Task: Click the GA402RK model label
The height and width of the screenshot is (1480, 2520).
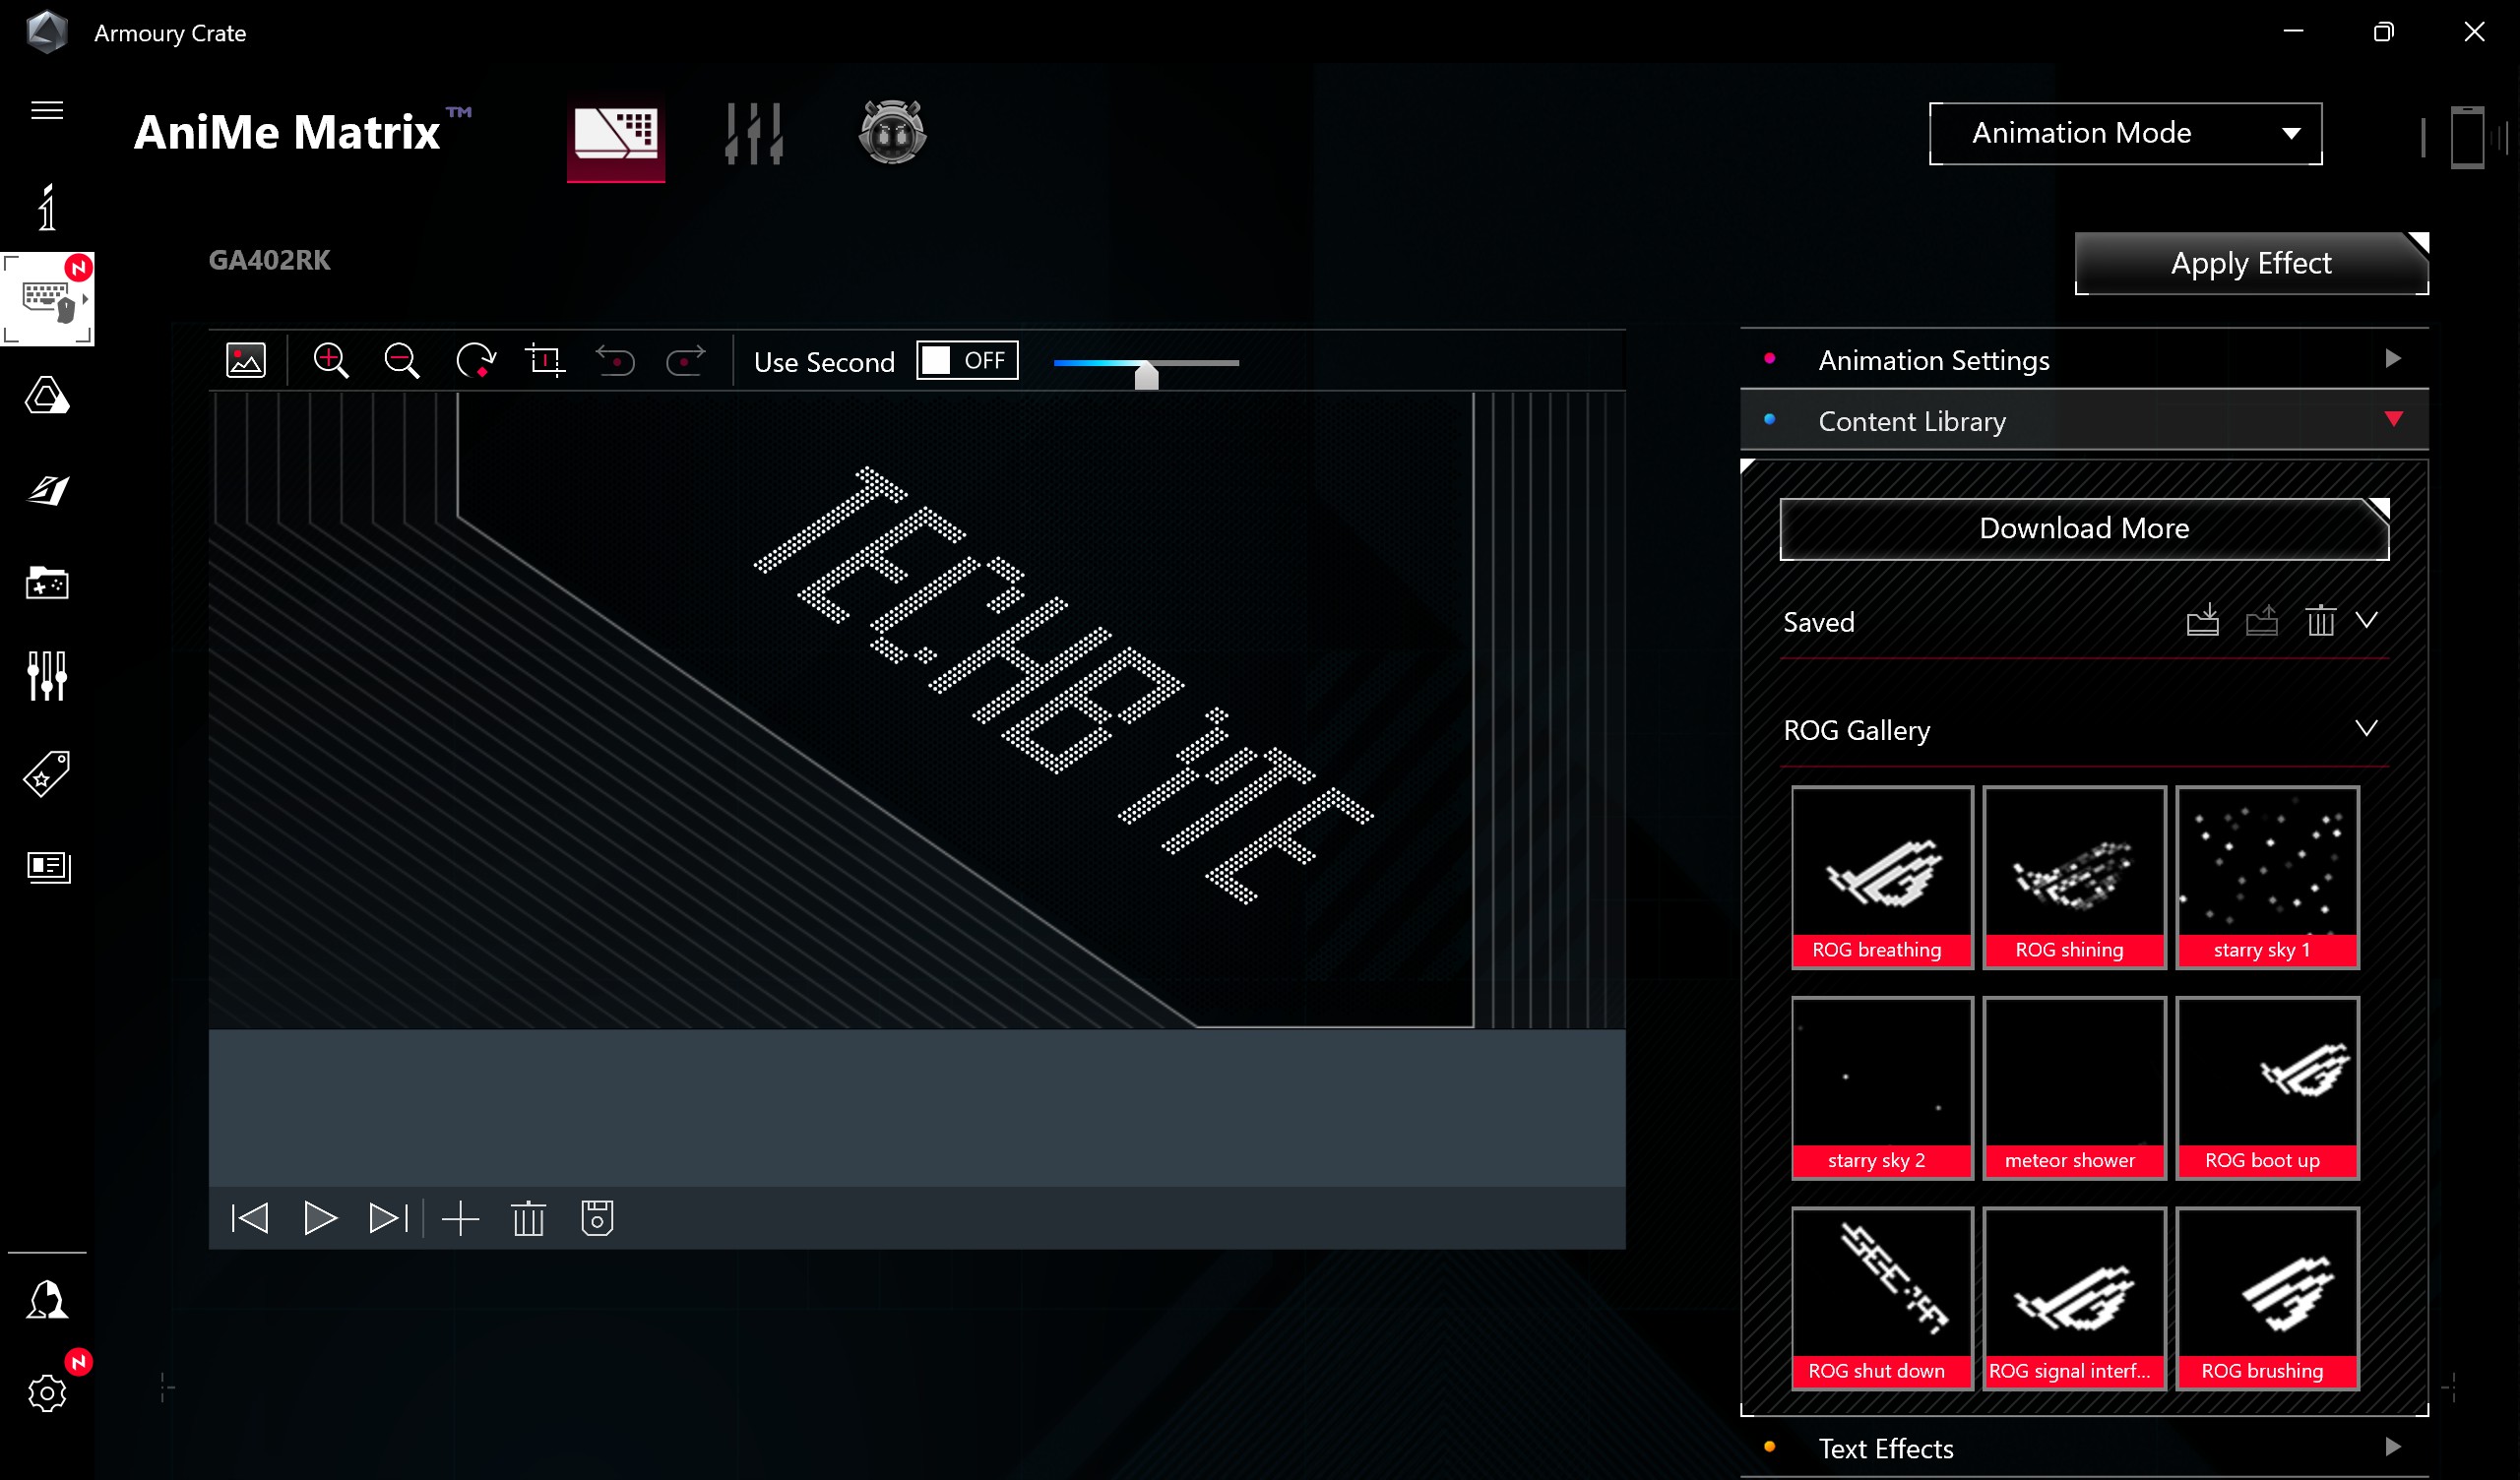Action: tap(269, 260)
